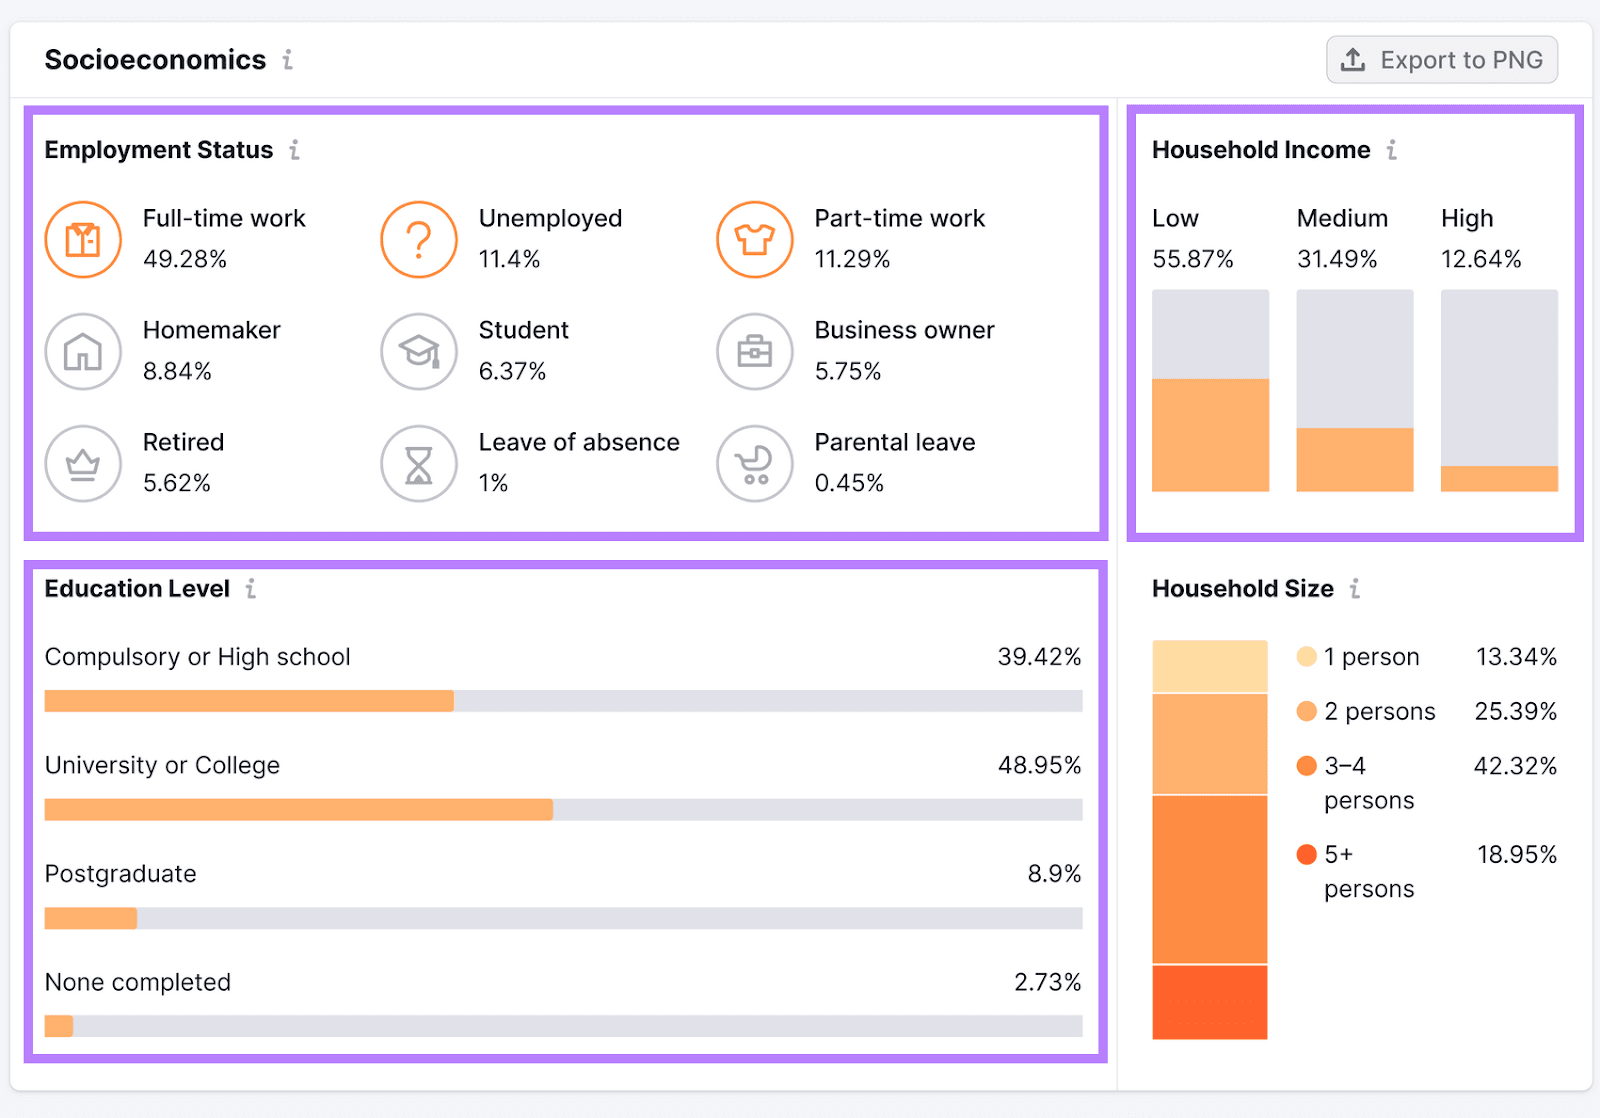The image size is (1600, 1118).
Task: Open the Employment Status info tooltip
Action: pos(295,150)
